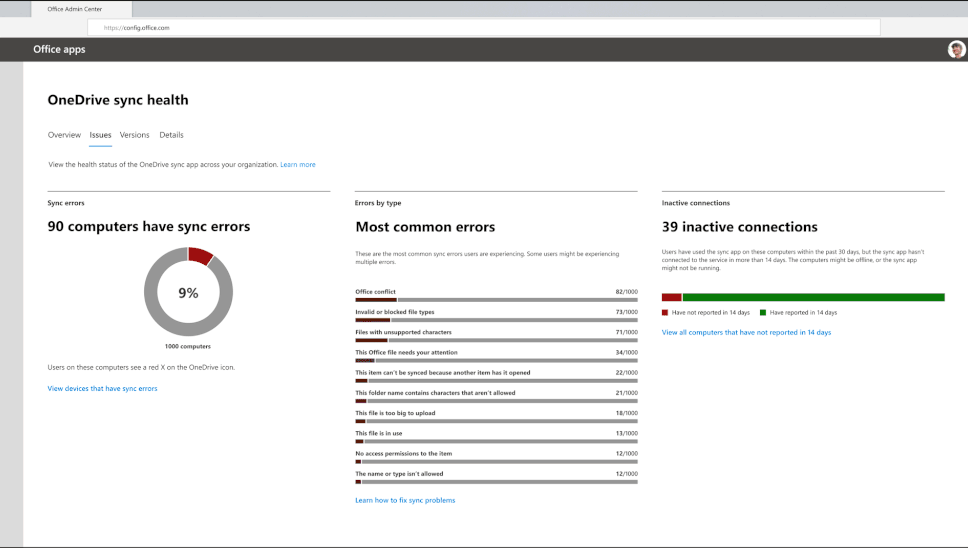Open the Learn more link
This screenshot has height=548, width=968.
pyautogui.click(x=297, y=164)
